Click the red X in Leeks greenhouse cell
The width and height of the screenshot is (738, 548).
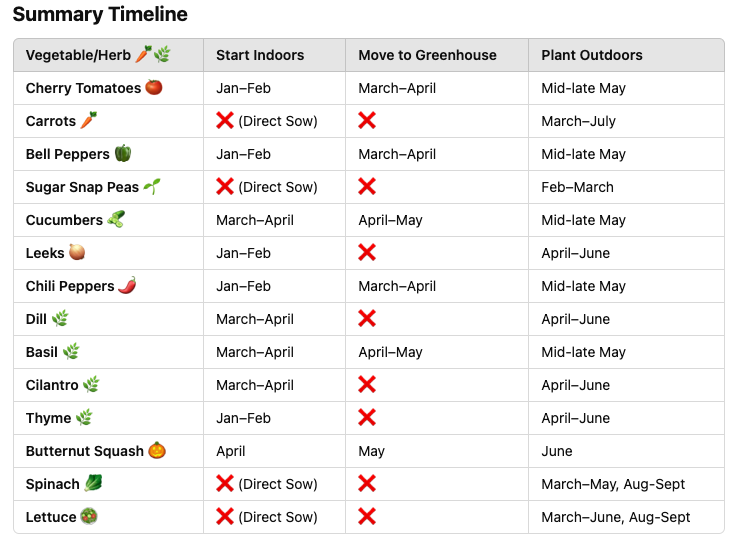[x=367, y=252]
